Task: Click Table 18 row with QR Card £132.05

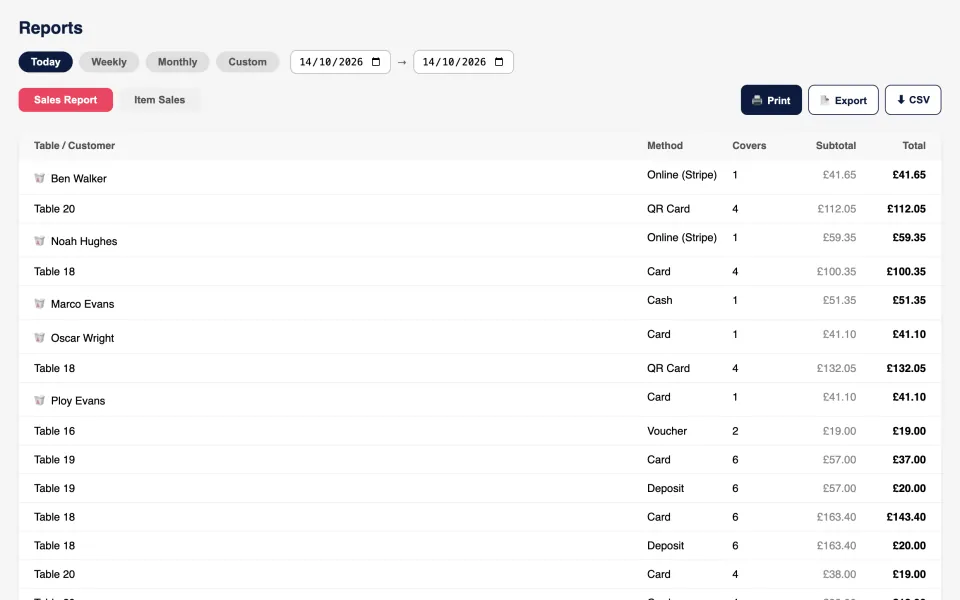Action: [480, 368]
